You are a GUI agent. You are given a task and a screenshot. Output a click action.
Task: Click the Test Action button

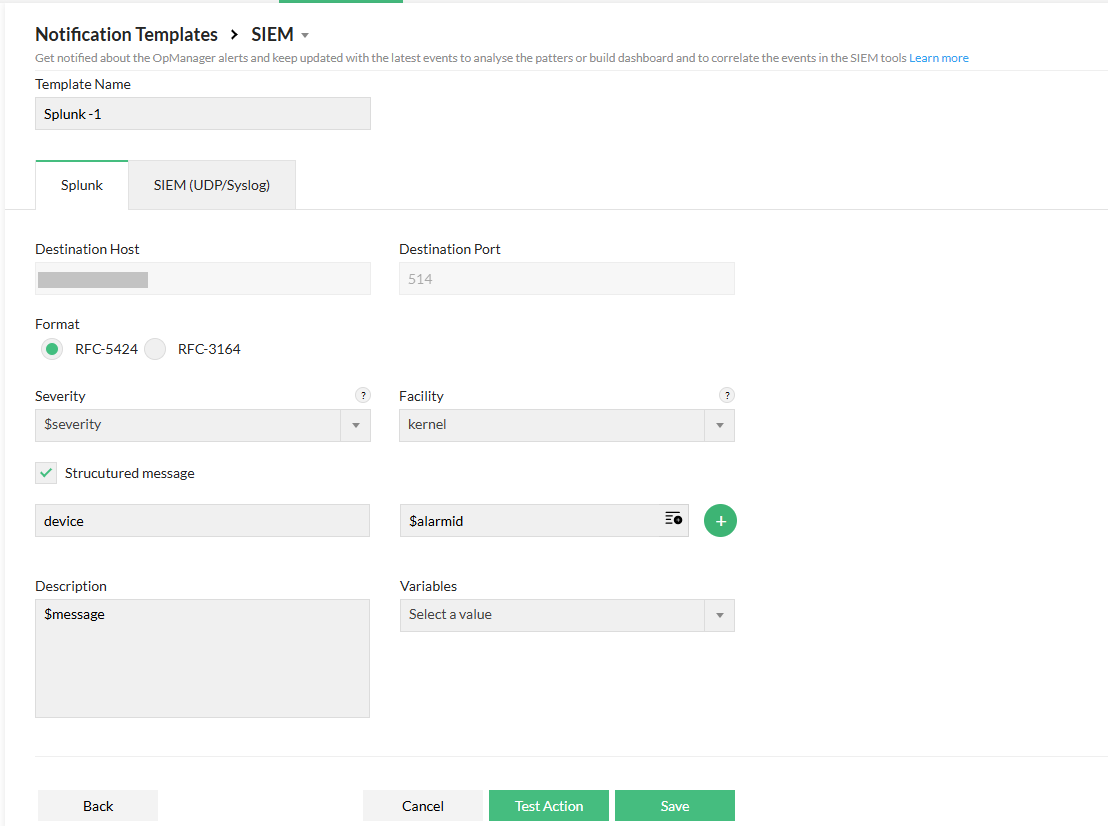(548, 805)
